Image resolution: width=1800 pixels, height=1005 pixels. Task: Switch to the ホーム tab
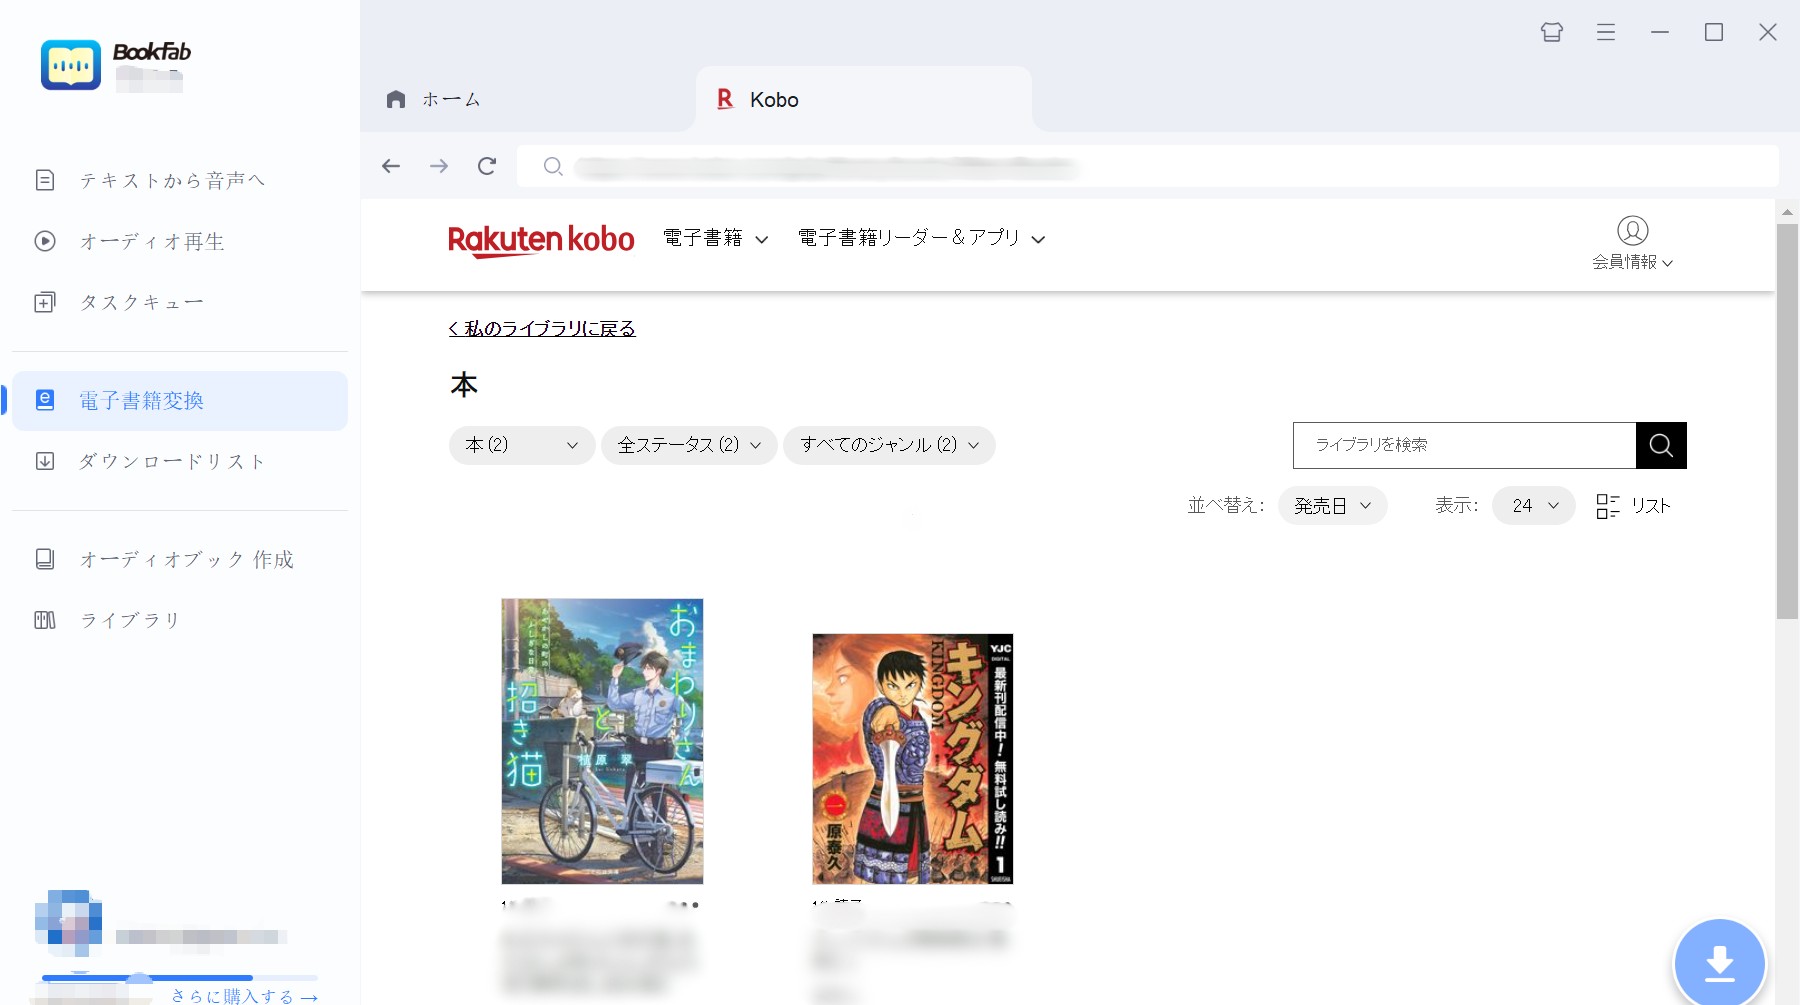pyautogui.click(x=528, y=99)
